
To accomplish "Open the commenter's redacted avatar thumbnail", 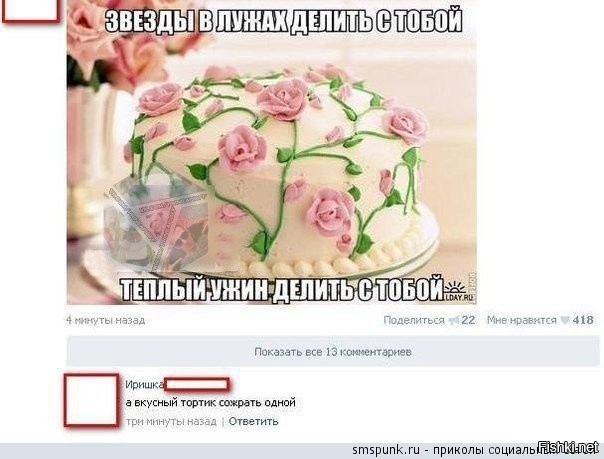I will pos(92,400).
